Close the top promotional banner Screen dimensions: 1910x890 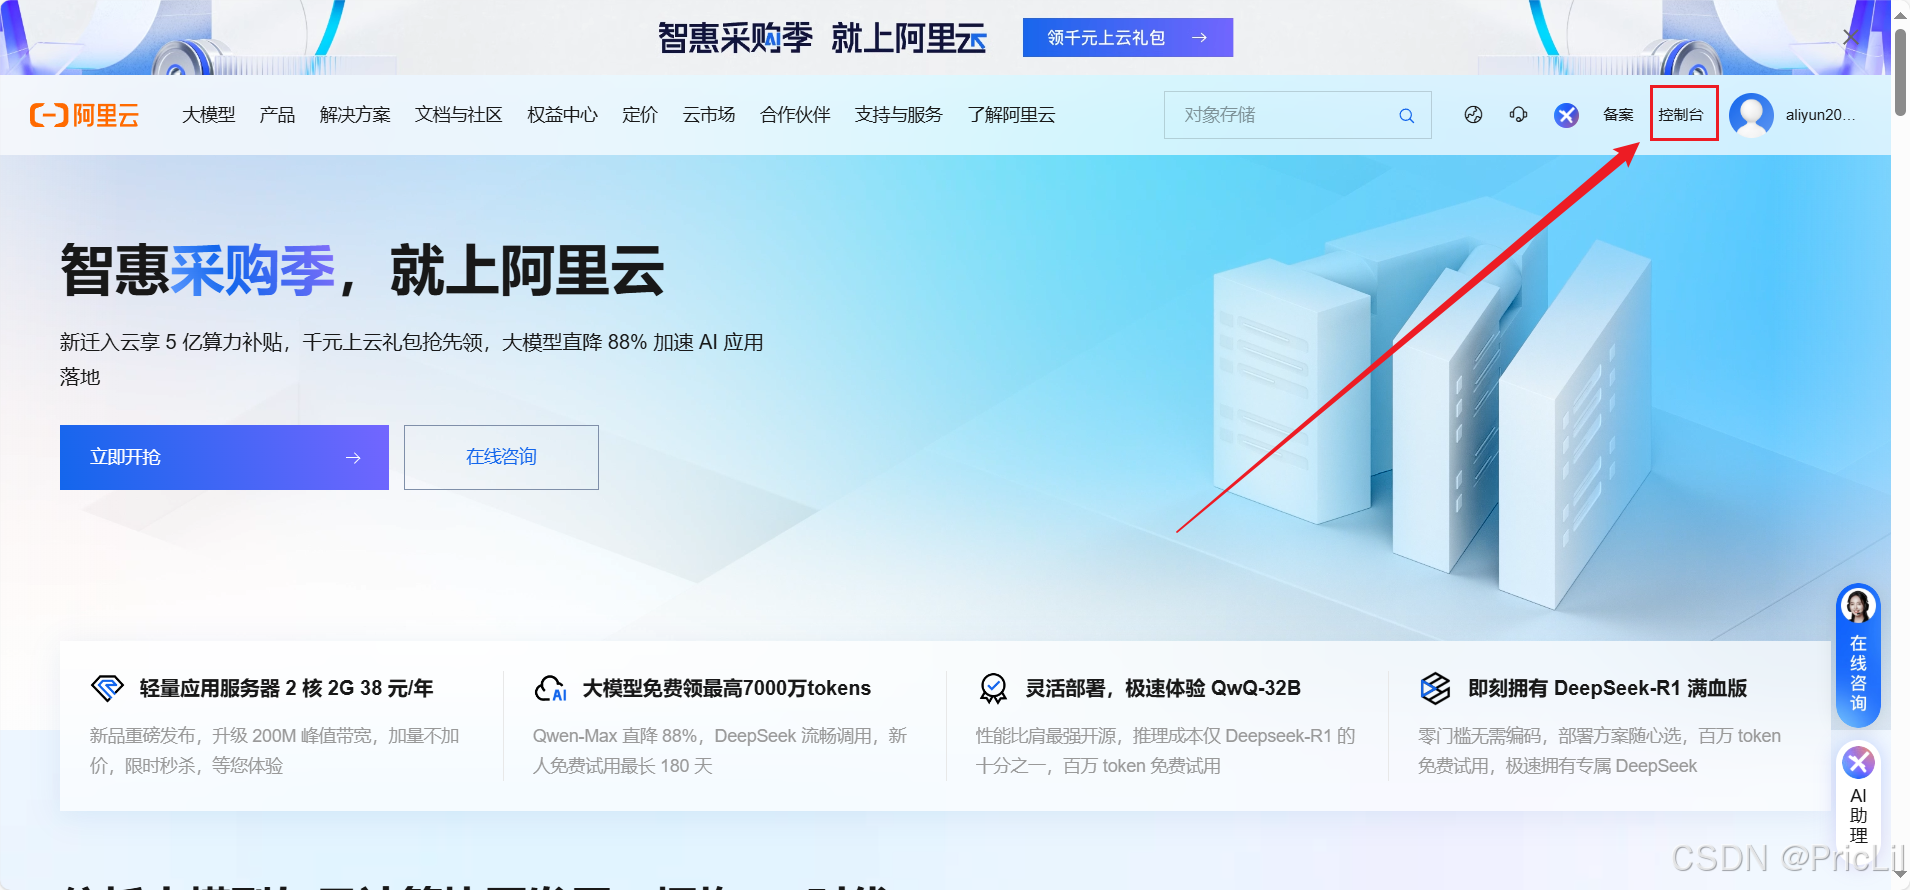(x=1851, y=36)
